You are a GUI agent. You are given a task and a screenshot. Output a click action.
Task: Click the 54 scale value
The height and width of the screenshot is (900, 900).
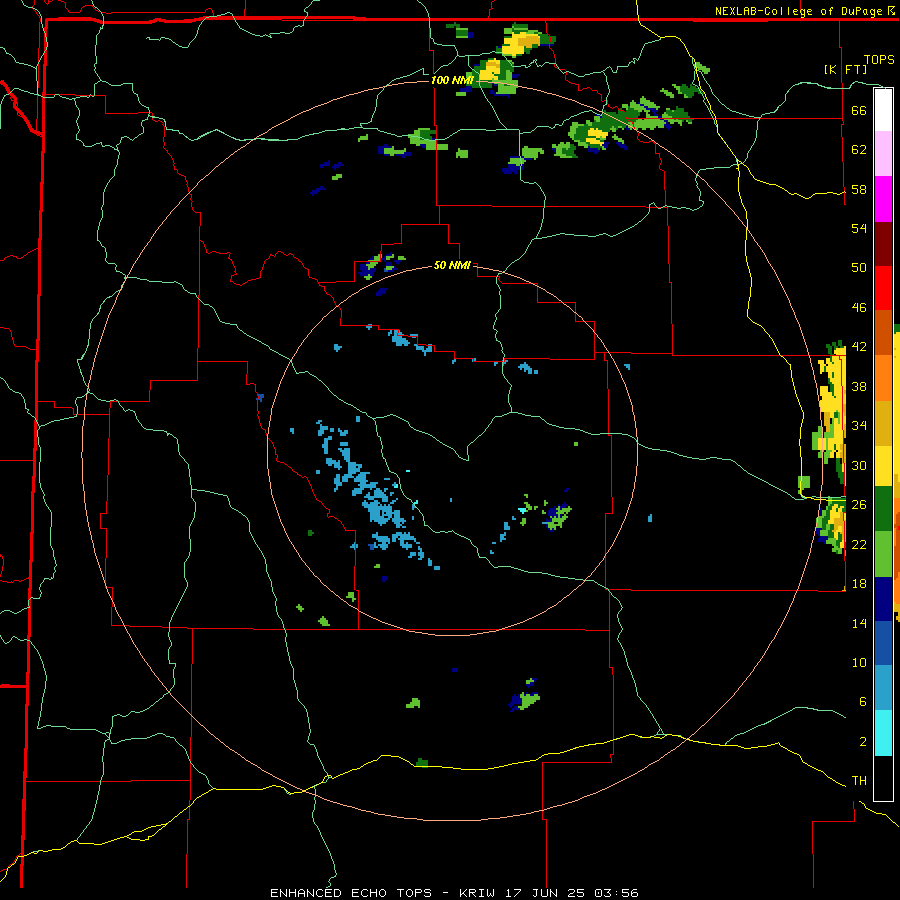click(x=859, y=228)
